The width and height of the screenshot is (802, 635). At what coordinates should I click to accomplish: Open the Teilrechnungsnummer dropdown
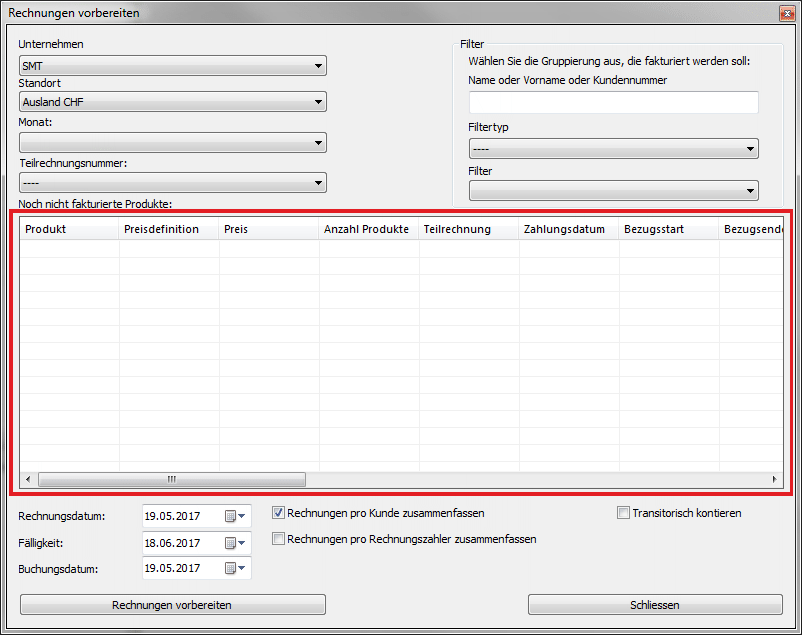[172, 183]
